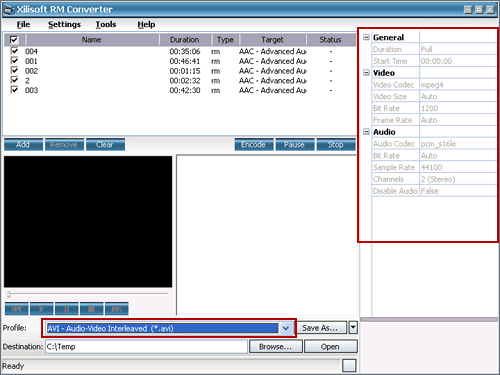
Task: Collapse the General property group
Action: (366, 37)
